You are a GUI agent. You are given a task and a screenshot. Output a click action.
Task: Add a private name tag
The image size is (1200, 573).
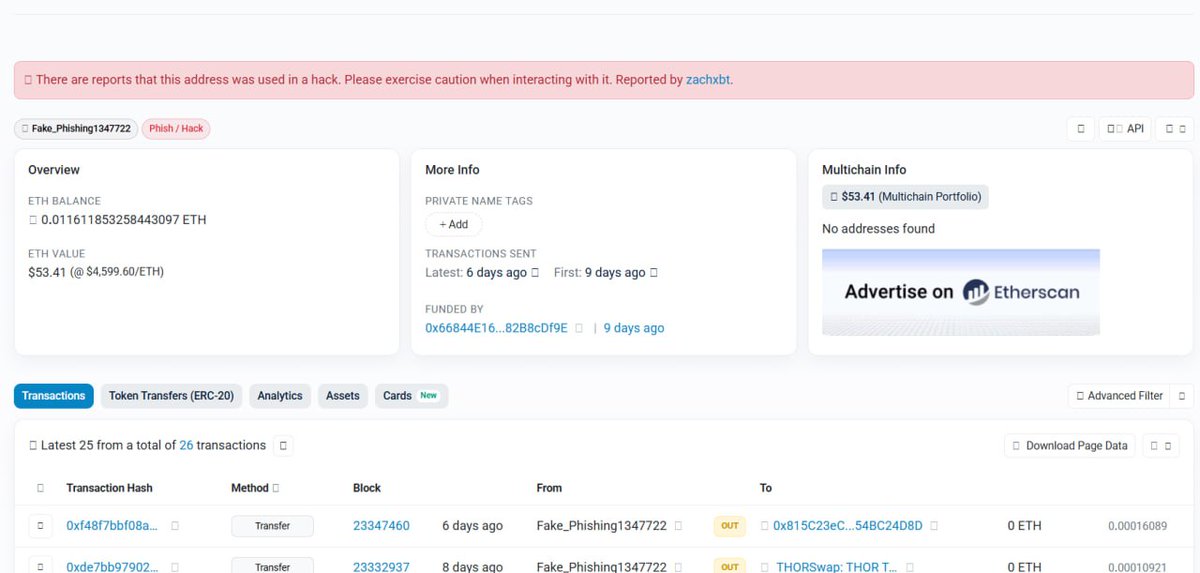tap(453, 225)
